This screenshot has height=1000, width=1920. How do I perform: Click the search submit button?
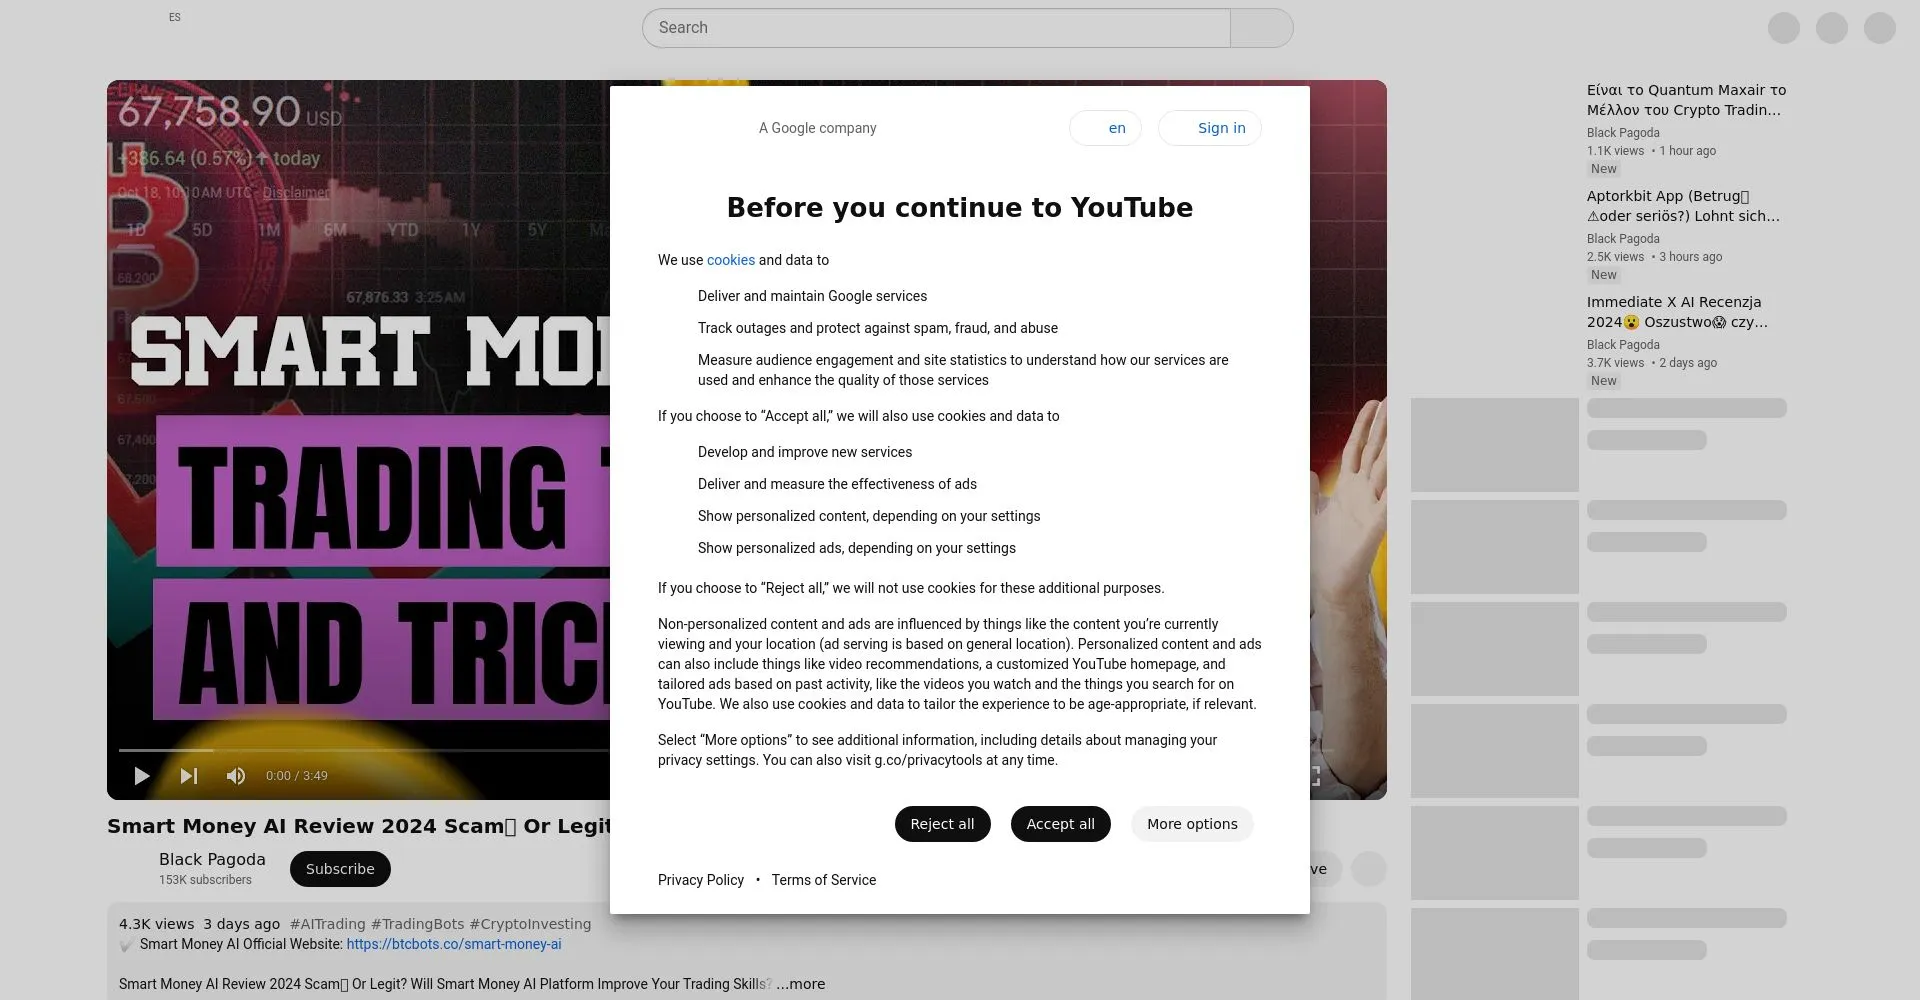1261,28
